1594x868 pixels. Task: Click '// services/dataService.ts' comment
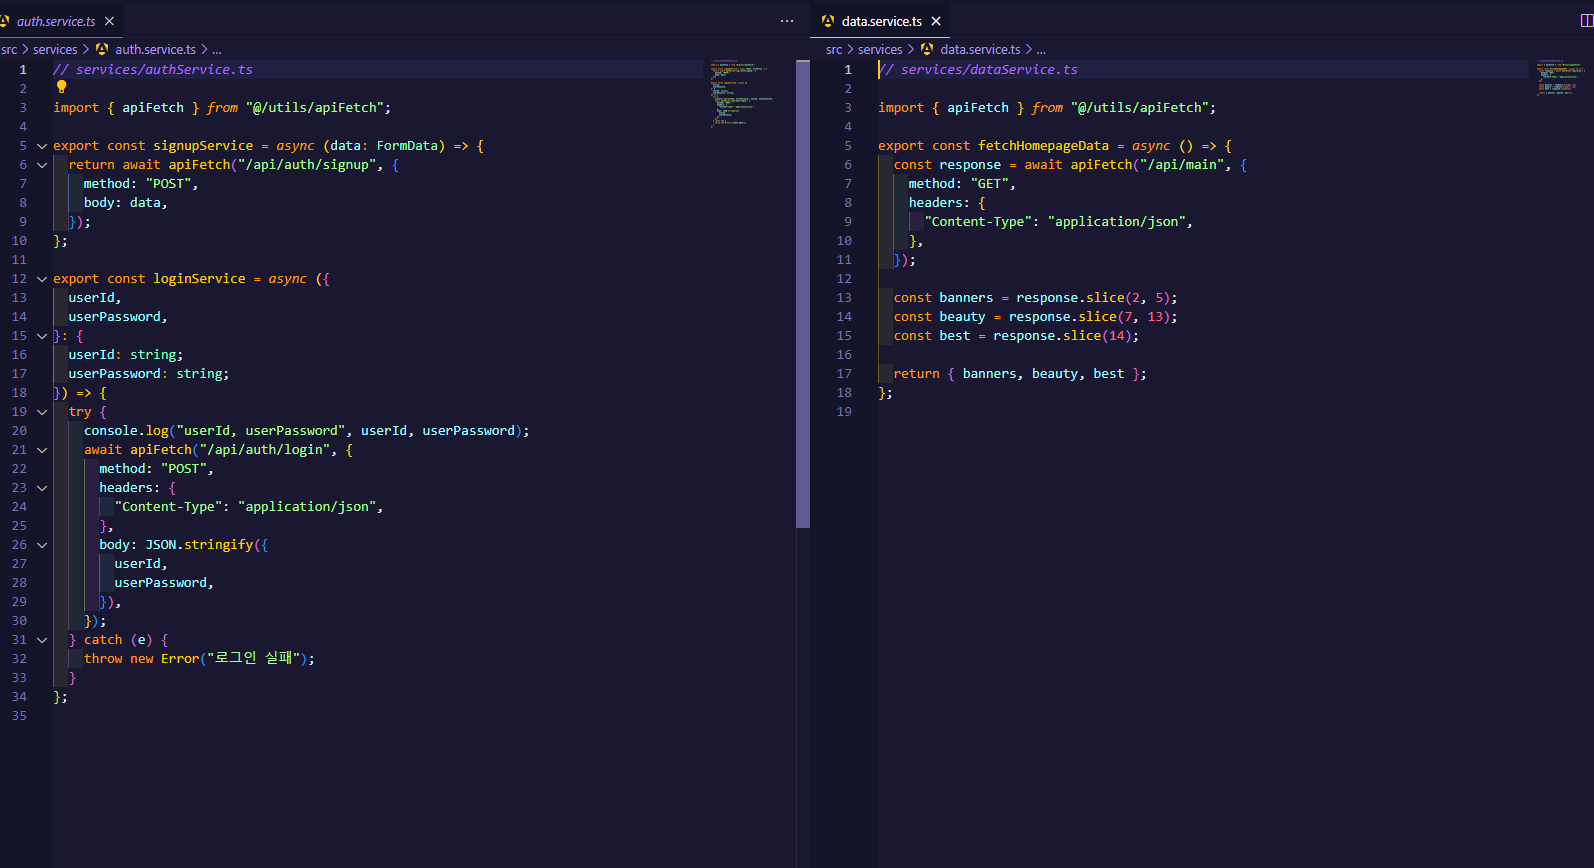click(x=978, y=70)
